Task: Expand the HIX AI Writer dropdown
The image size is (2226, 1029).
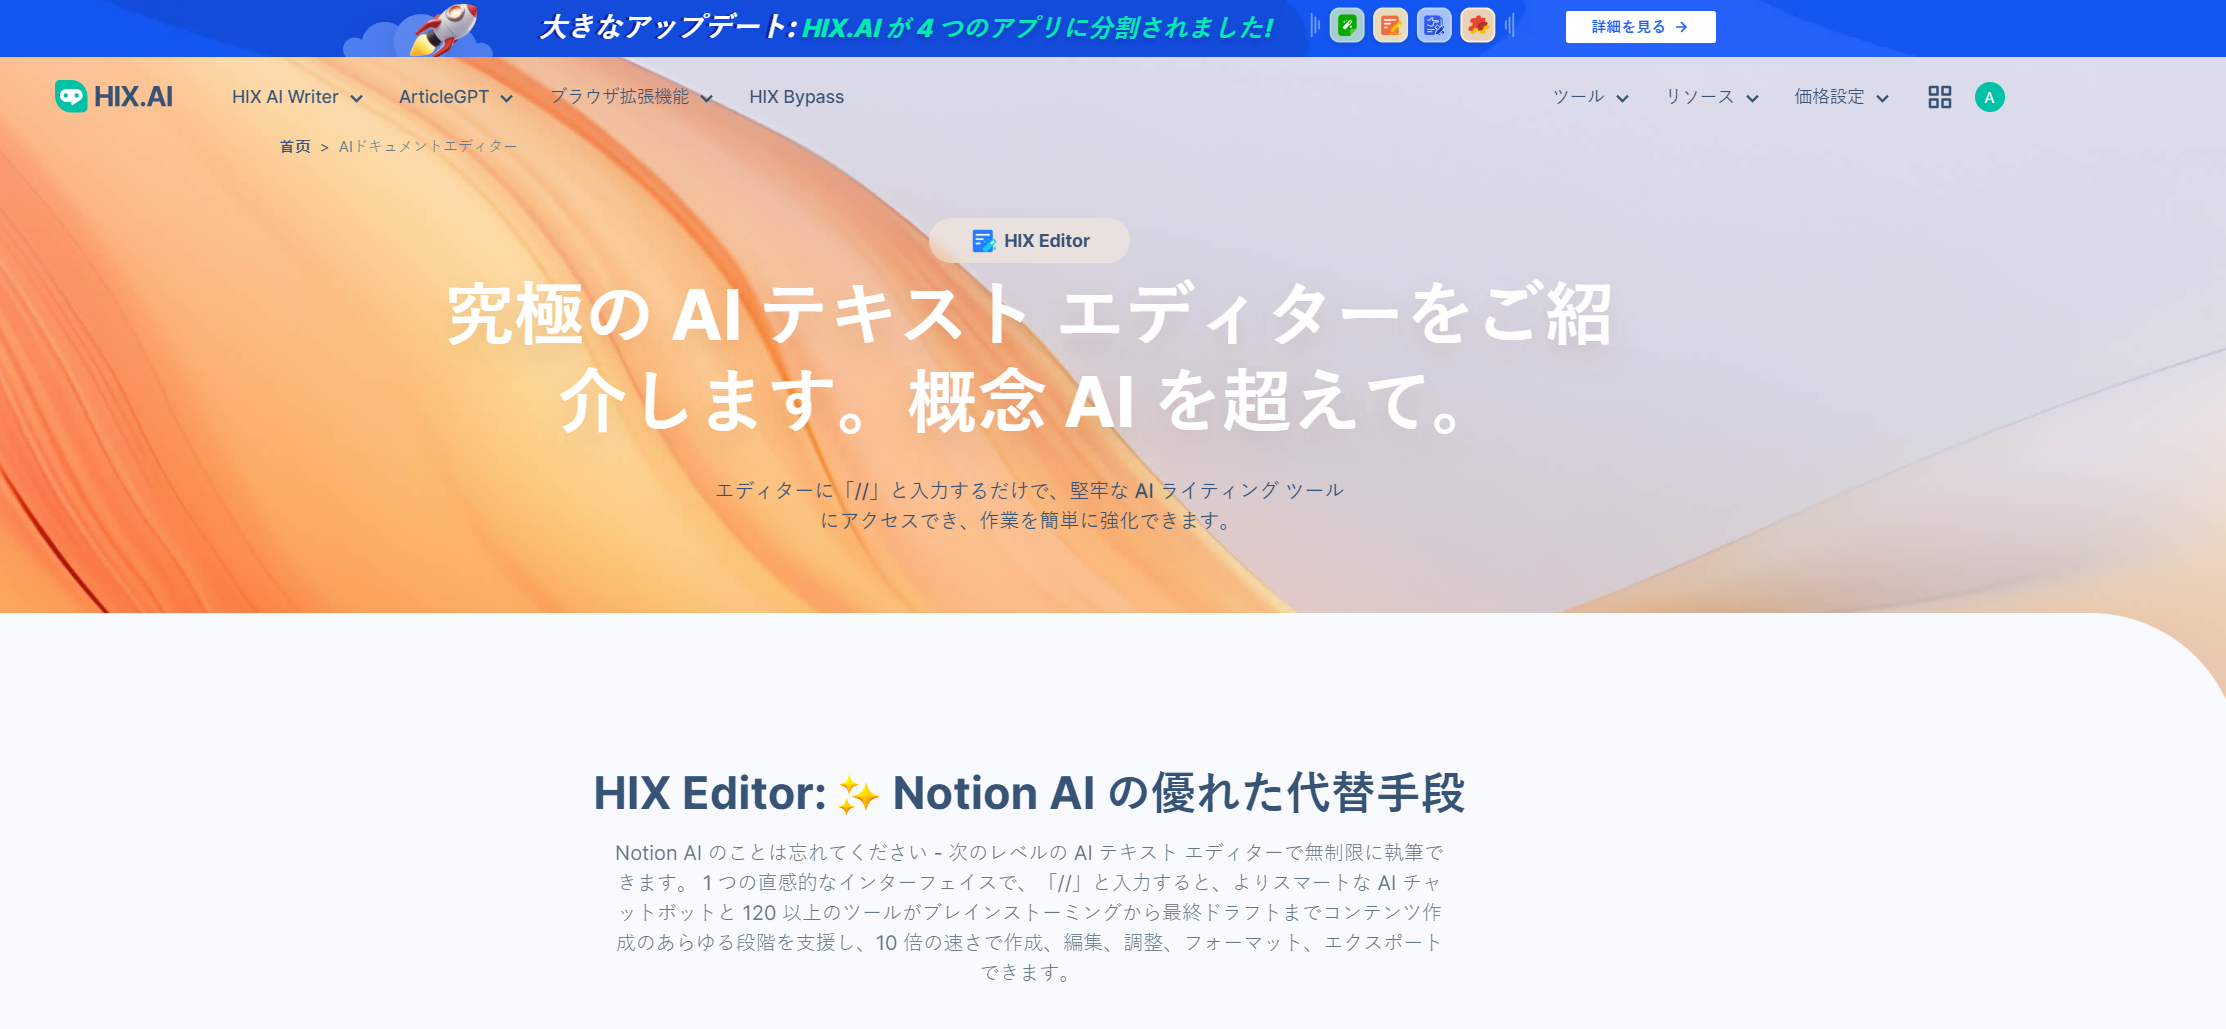Action: point(297,97)
